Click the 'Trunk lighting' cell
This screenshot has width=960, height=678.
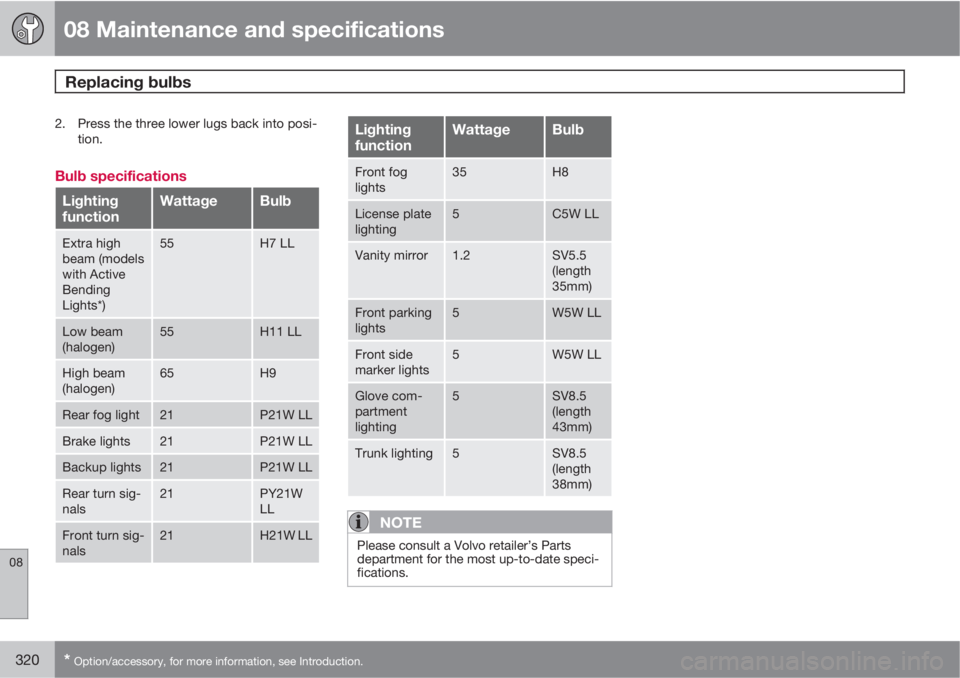coord(396,469)
